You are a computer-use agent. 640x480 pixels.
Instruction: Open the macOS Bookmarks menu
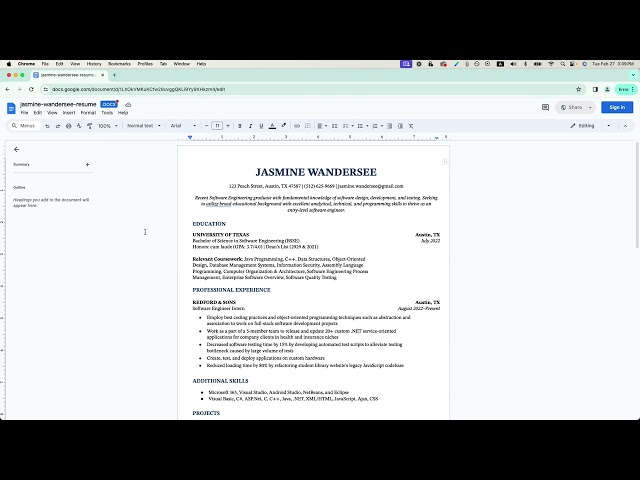coord(119,64)
